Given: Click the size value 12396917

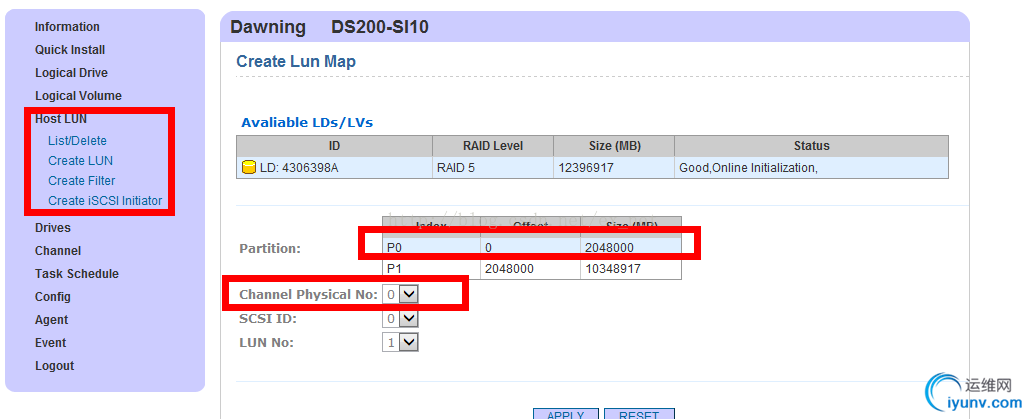Looking at the screenshot, I should pos(585,168).
